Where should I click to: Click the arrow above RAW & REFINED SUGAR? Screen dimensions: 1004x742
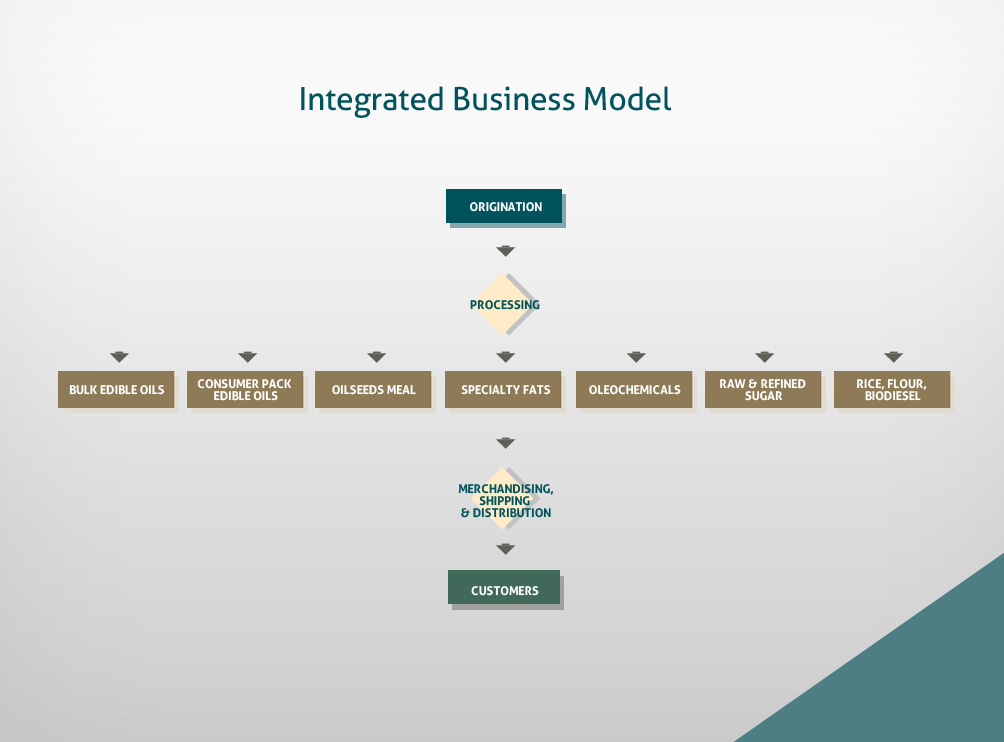pyautogui.click(x=765, y=357)
